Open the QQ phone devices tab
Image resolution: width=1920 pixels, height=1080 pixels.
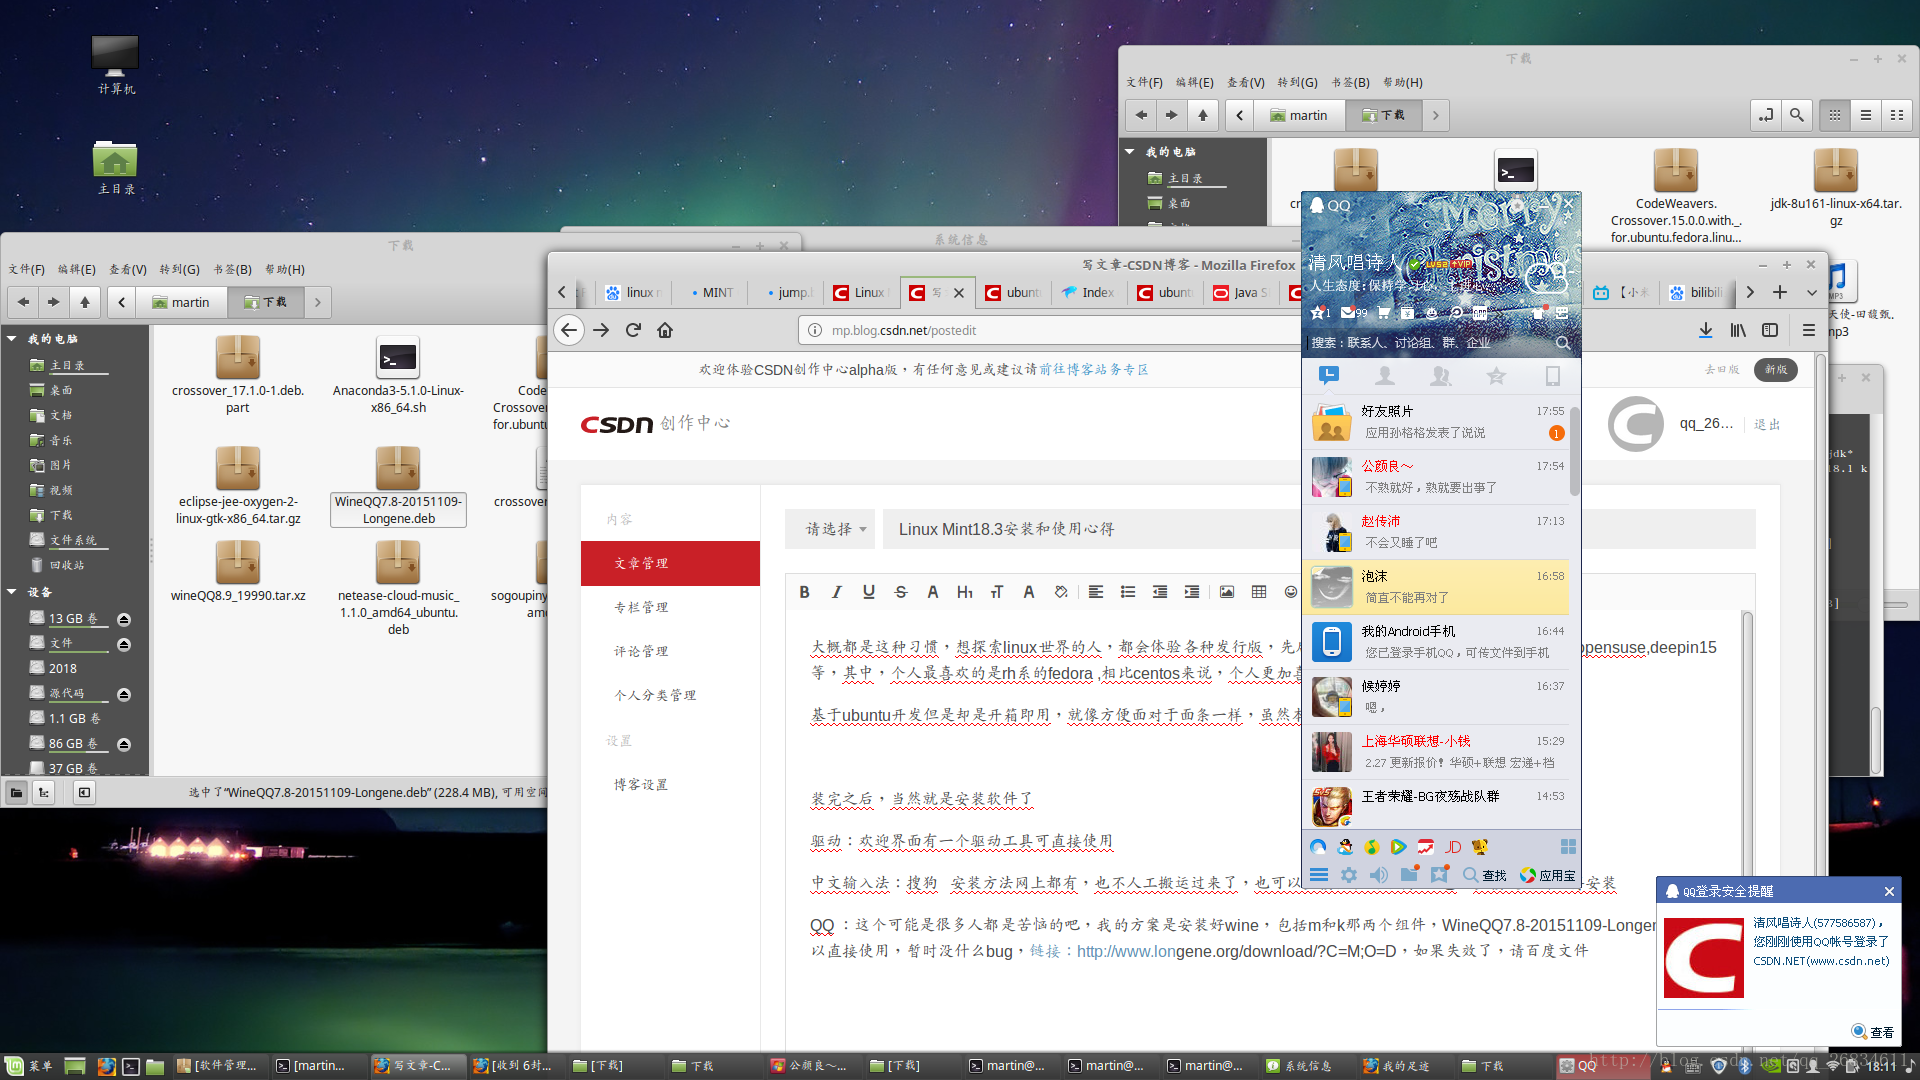pyautogui.click(x=1553, y=376)
